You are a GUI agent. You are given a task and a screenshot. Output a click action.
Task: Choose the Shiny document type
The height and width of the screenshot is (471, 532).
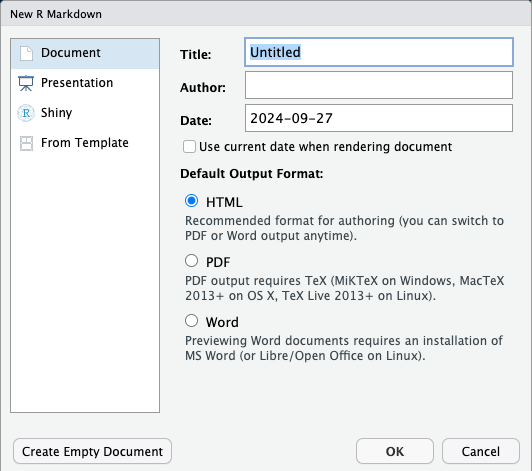tap(85, 113)
